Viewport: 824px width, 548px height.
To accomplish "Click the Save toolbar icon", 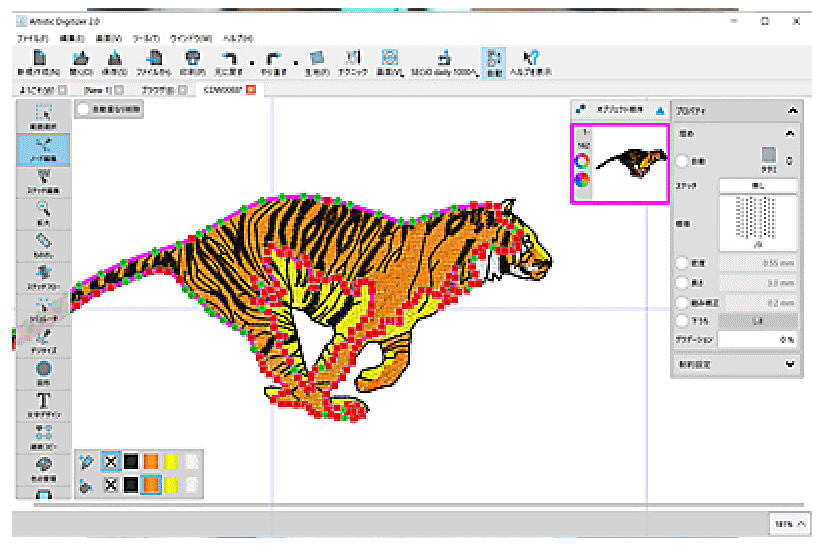I will point(115,58).
